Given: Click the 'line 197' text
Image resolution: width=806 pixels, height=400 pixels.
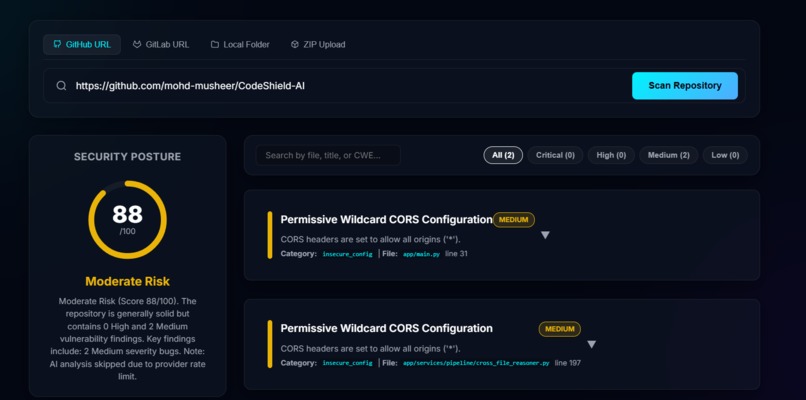Looking at the screenshot, I should pos(568,363).
